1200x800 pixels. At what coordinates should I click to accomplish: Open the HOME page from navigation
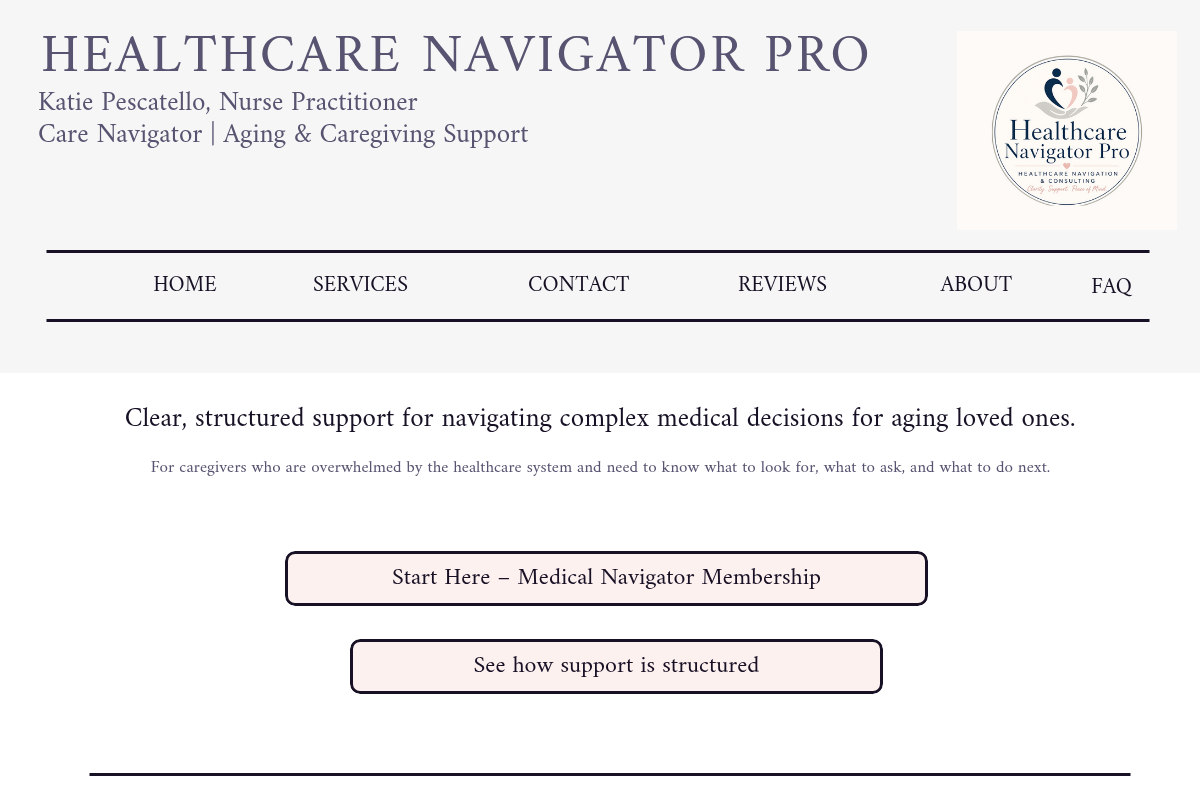coord(185,285)
